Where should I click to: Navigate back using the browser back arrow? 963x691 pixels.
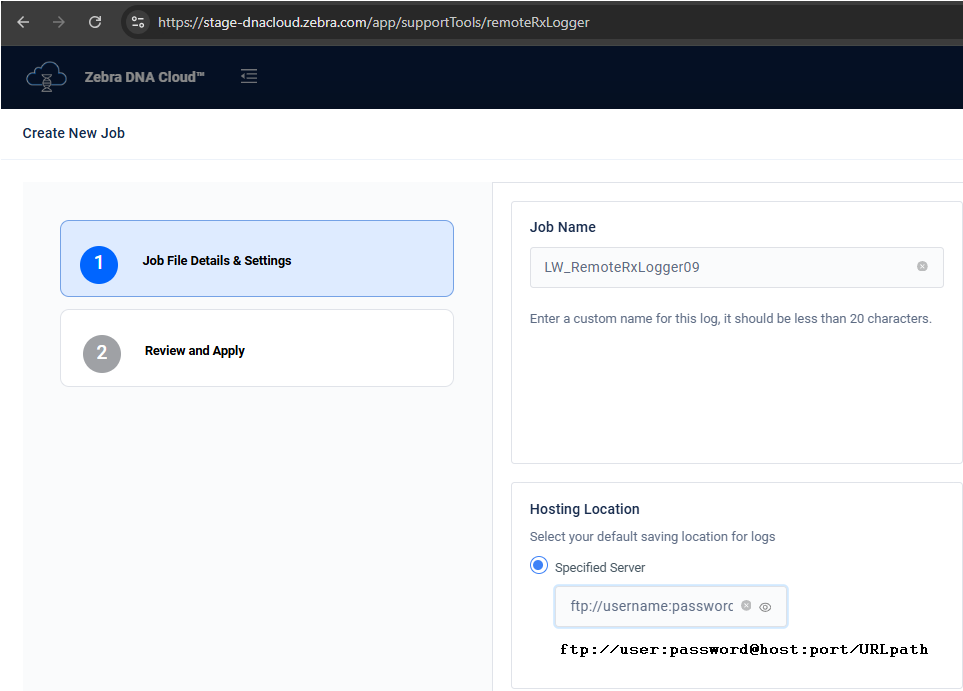tap(23, 21)
